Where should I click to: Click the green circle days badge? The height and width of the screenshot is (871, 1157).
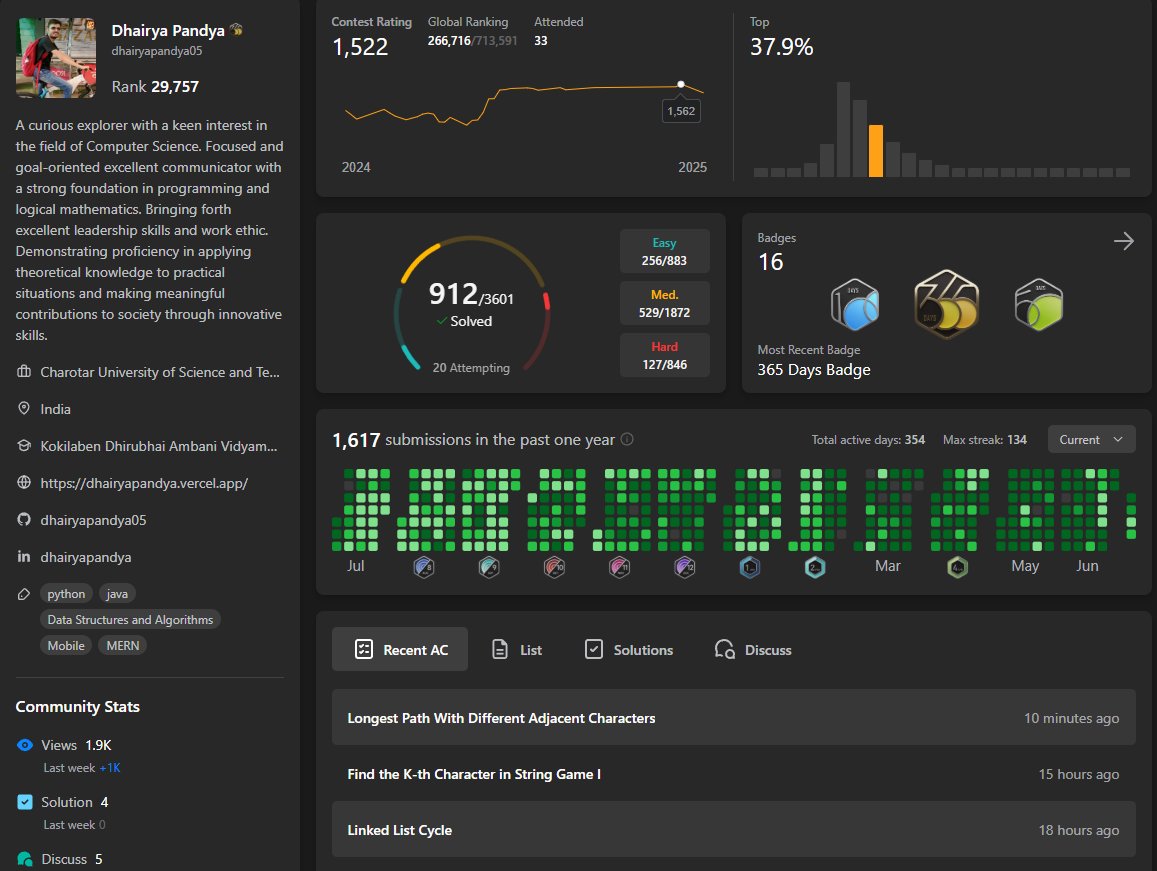(x=1039, y=304)
